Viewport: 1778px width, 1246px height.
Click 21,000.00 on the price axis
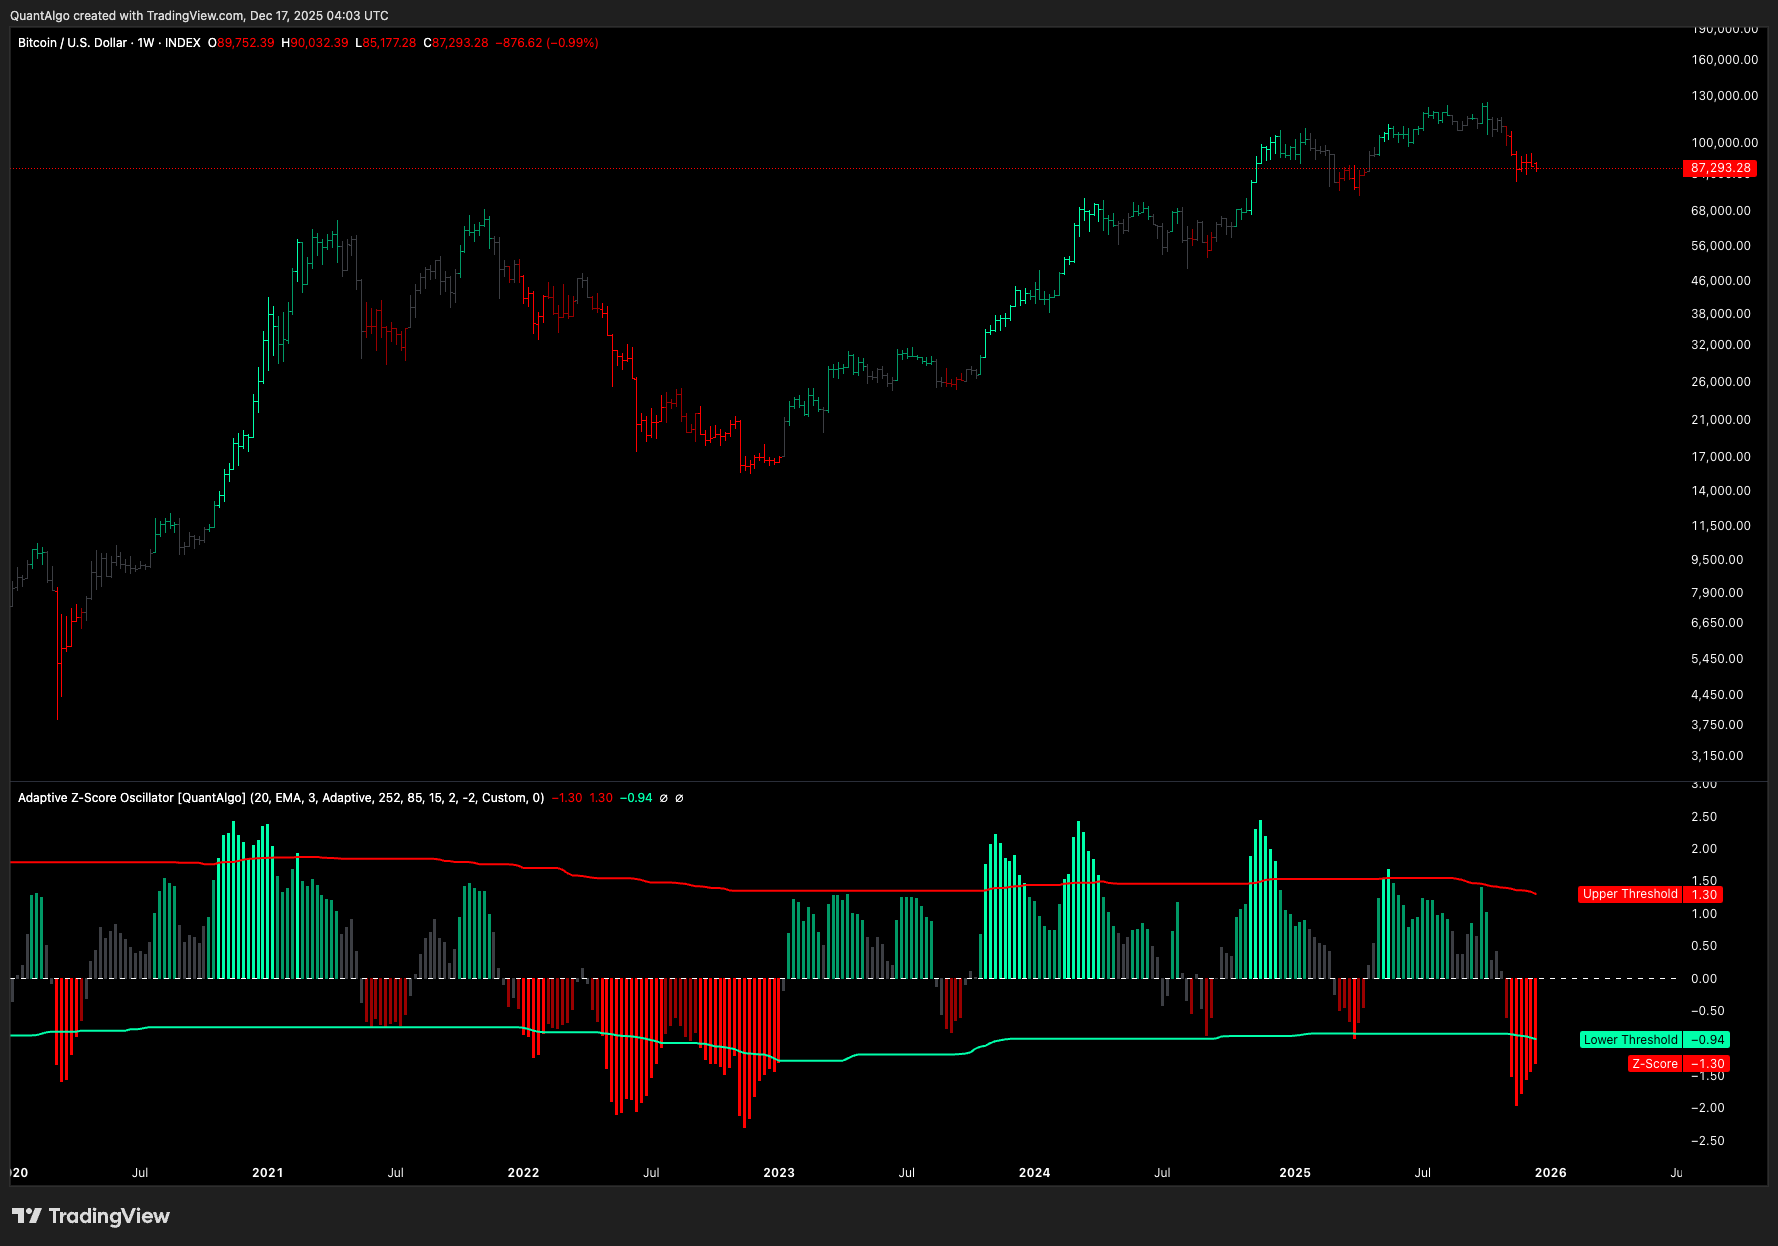tap(1721, 420)
